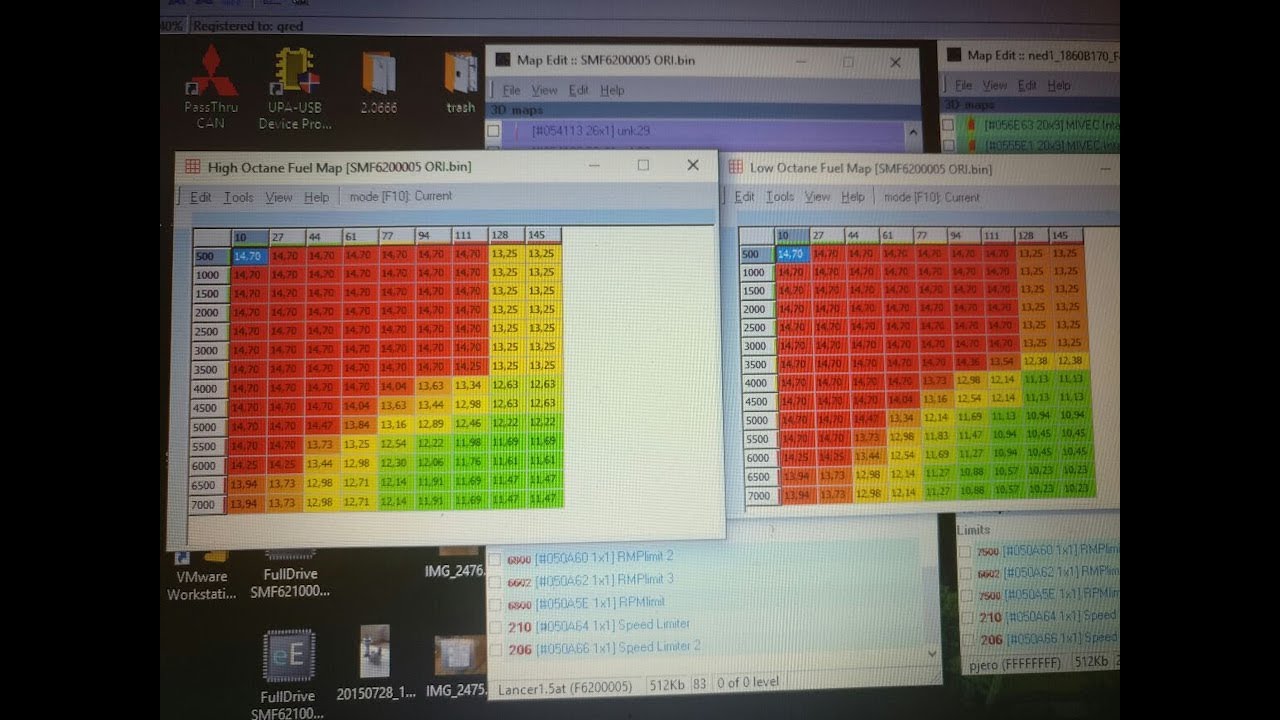Screen dimensions: 1280x720
Task: Check the [#0555E1 20x9] MIVEC checkbox in ned1 window
Action: click(x=948, y=146)
